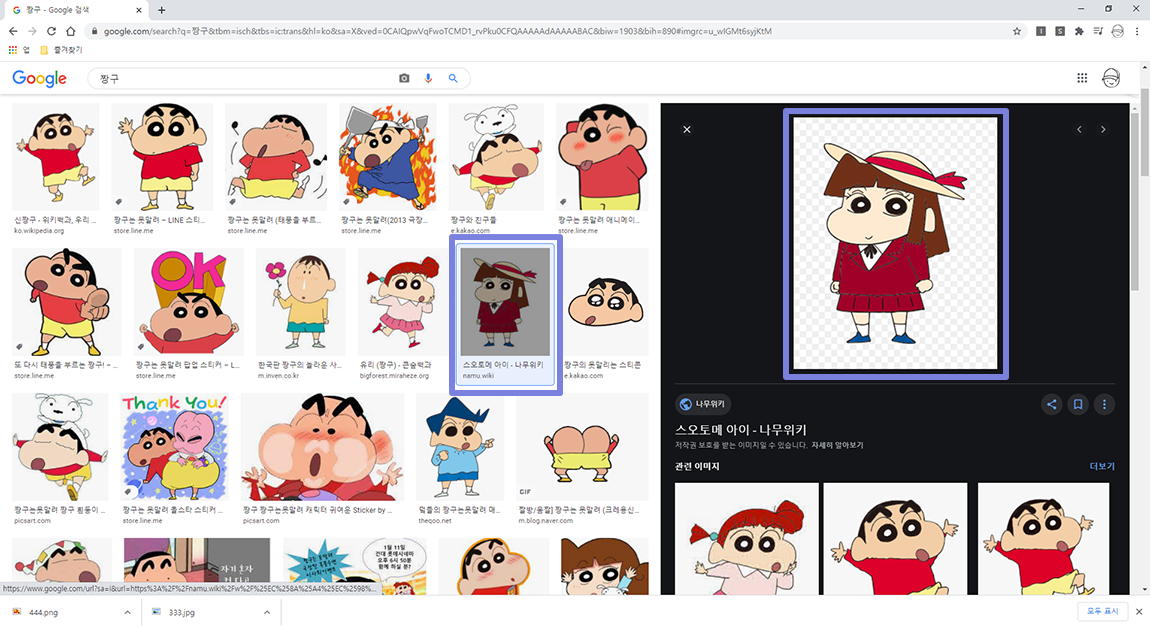The image size is (1150, 629).
Task: Click 더보기 for related images
Action: tap(1102, 466)
